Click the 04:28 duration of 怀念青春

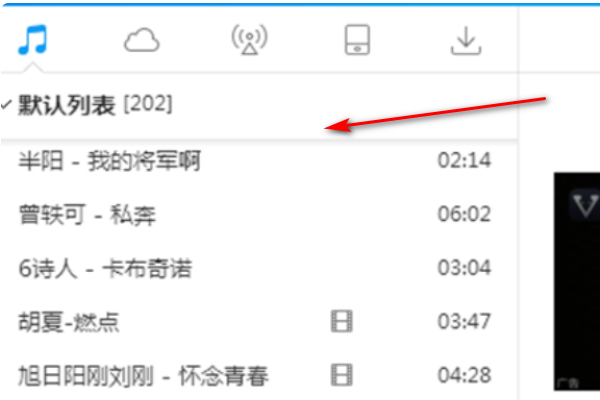tap(464, 375)
